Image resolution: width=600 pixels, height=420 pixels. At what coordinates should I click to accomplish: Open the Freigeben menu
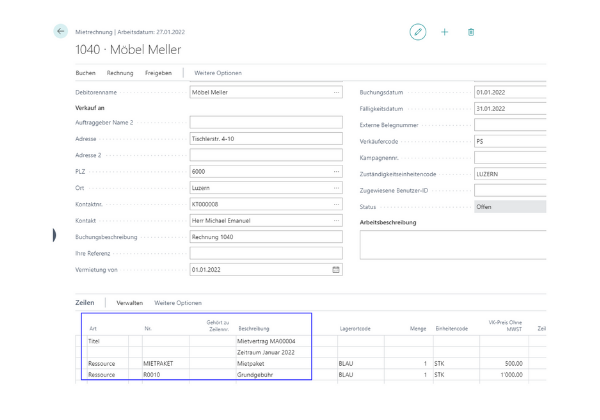[x=157, y=73]
